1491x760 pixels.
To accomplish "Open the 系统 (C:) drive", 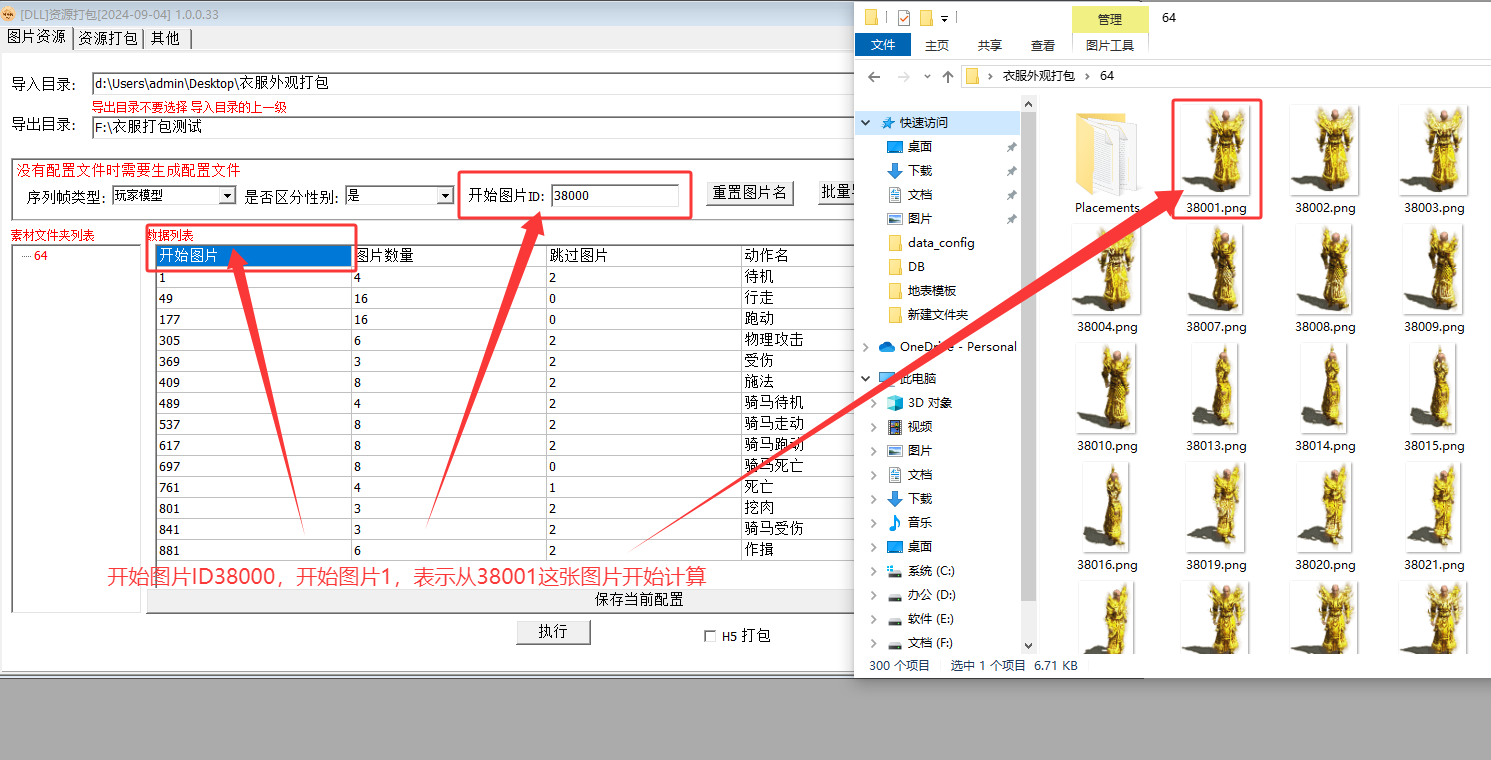I will (930, 570).
